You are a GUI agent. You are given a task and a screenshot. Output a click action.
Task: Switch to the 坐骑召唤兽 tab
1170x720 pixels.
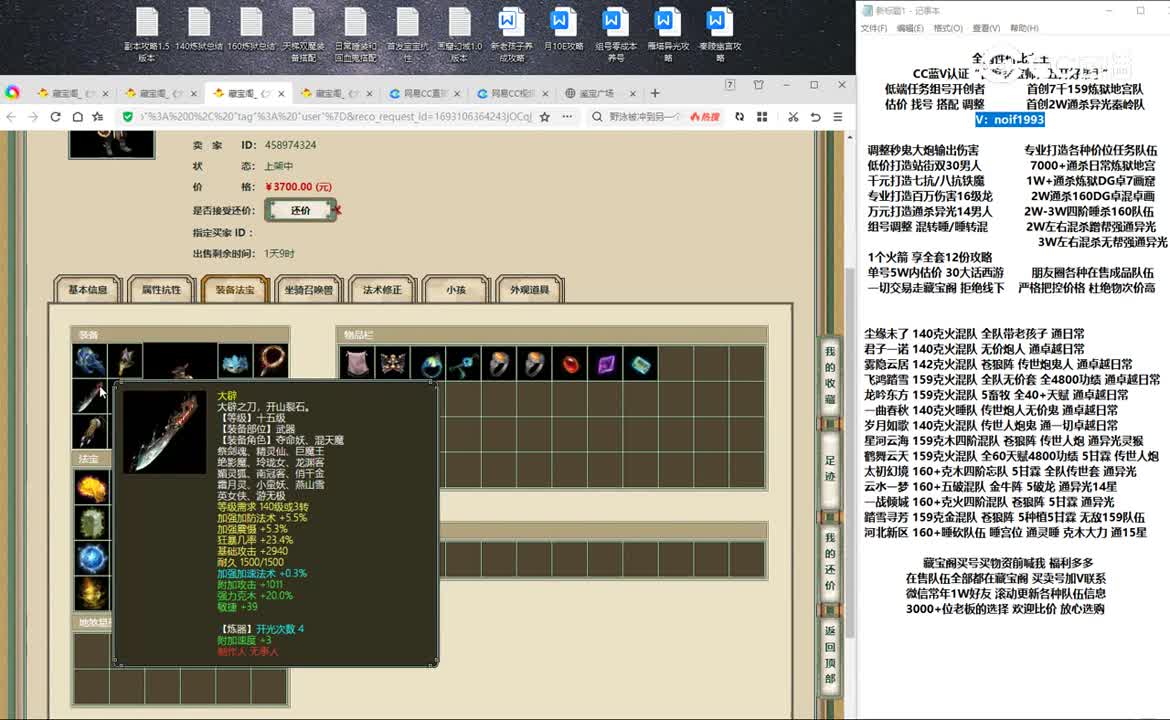click(308, 289)
